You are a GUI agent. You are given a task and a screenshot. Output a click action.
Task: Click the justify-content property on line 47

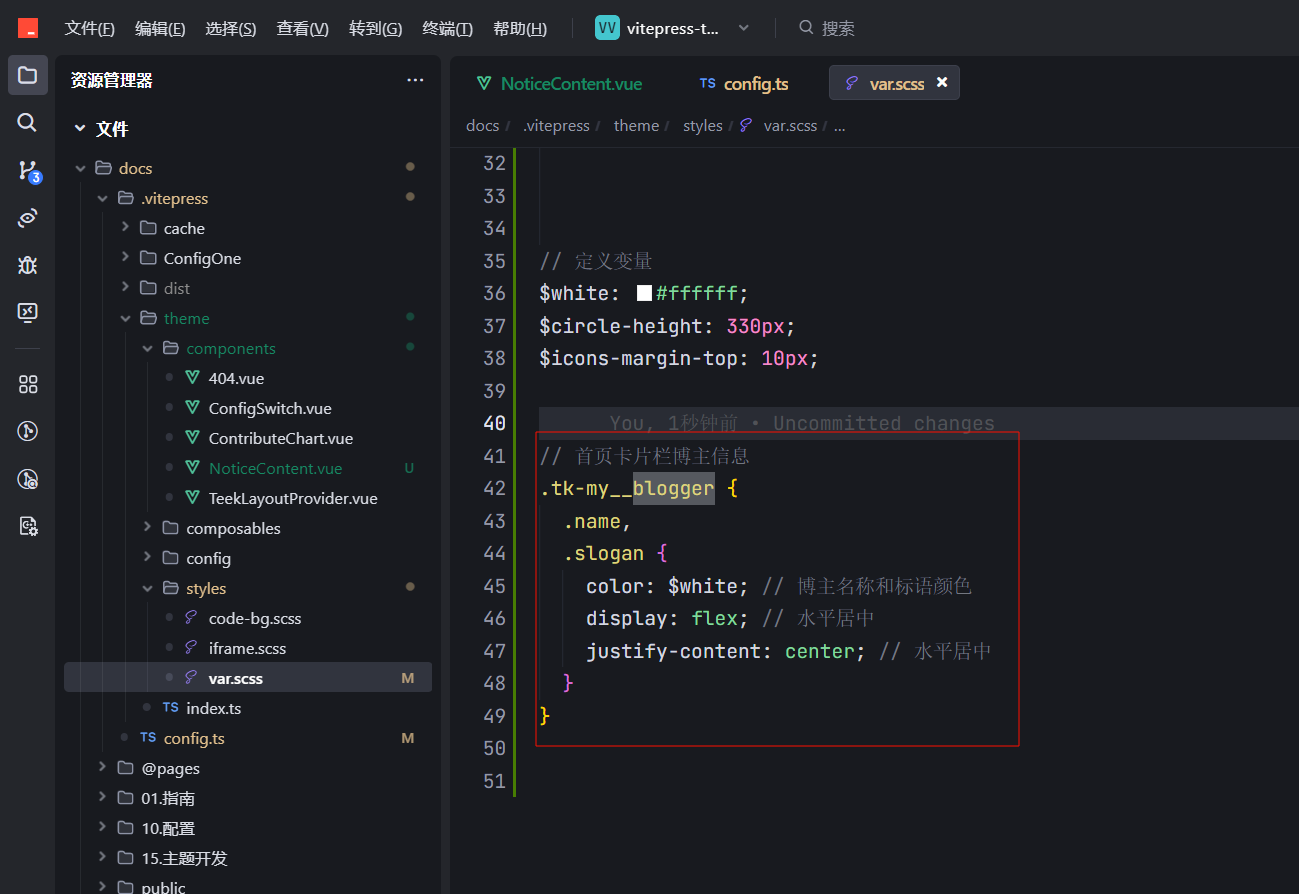672,651
